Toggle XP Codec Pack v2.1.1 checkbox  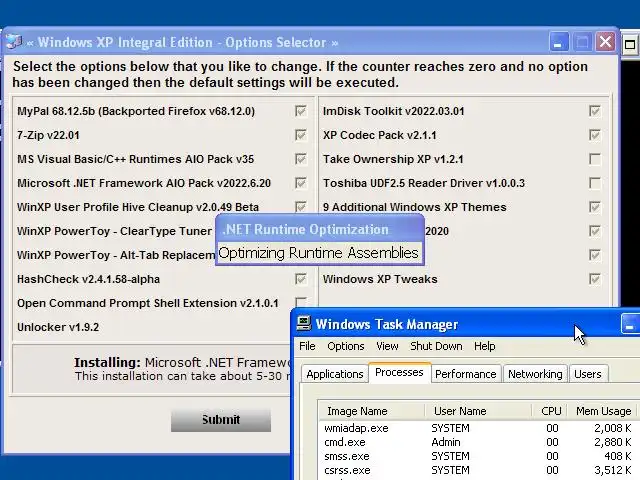tap(595, 135)
